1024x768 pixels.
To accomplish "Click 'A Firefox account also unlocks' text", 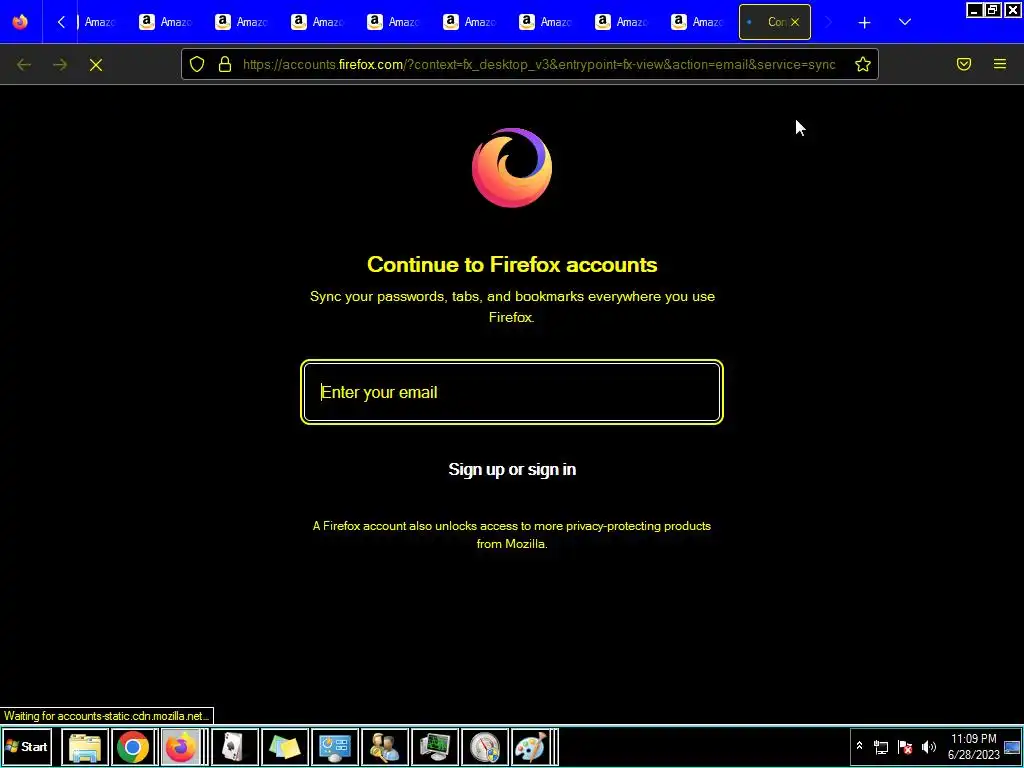I will [x=512, y=534].
